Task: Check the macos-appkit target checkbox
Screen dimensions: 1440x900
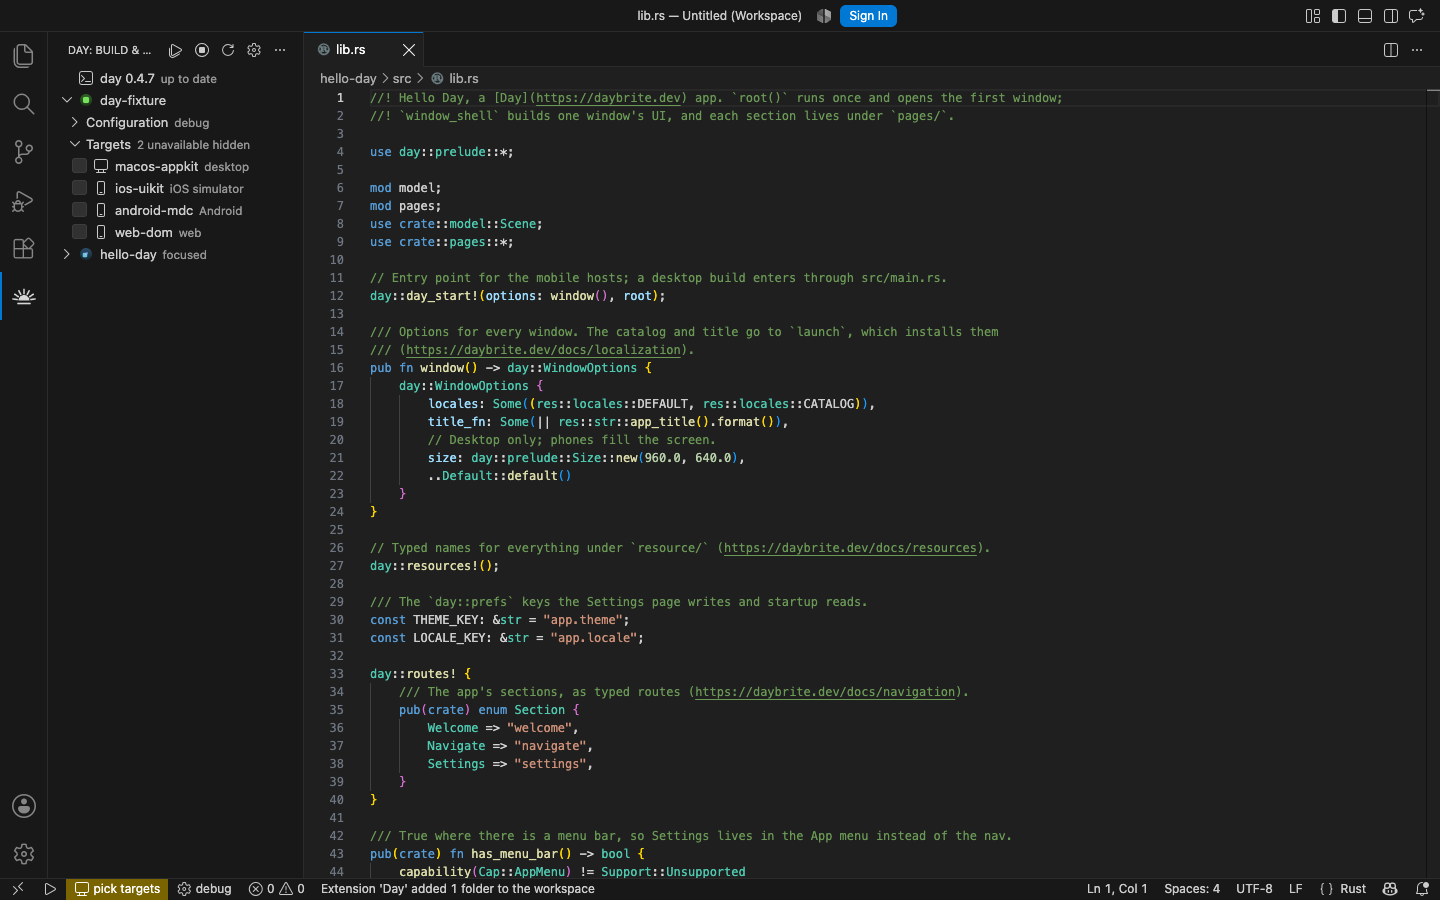Action: [79, 166]
